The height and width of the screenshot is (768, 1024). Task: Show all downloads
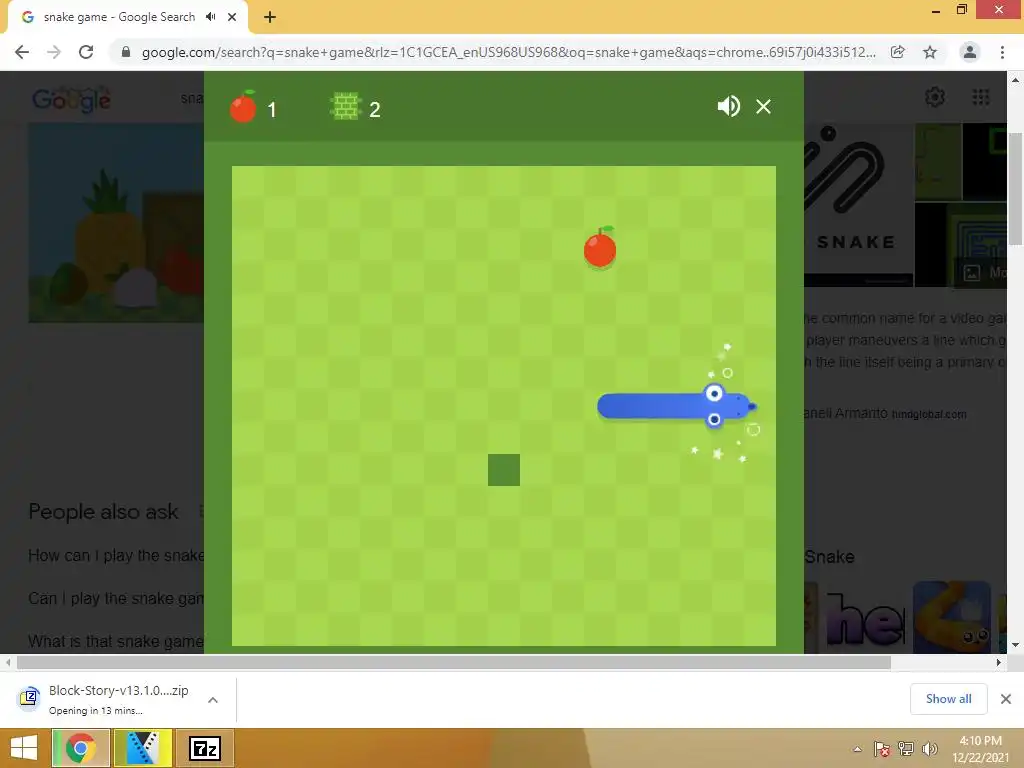tap(948, 699)
